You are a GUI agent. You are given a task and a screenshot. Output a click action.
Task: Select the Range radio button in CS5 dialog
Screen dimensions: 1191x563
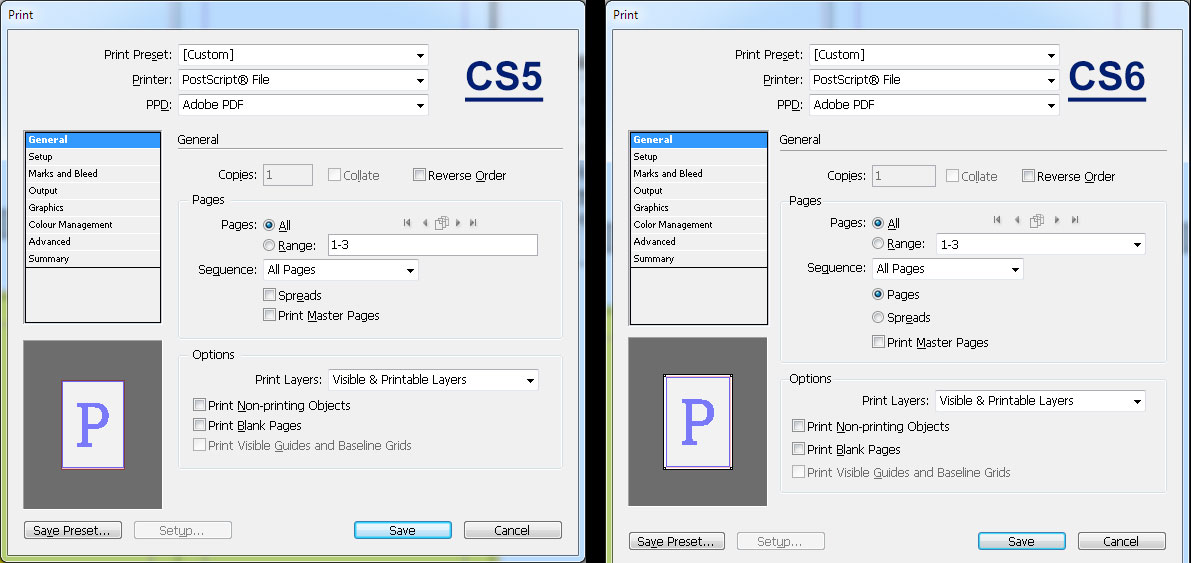(x=269, y=245)
